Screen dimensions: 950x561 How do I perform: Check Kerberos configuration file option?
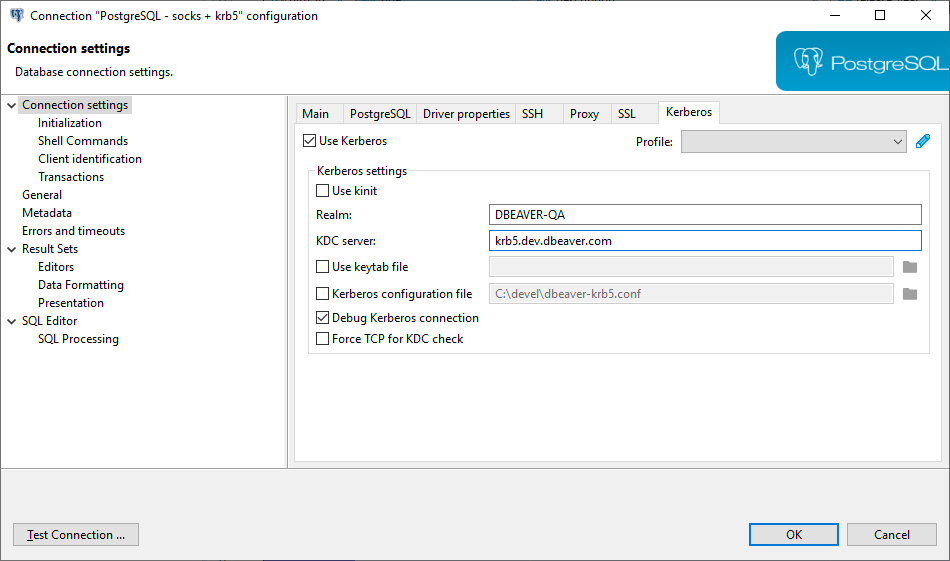pos(323,294)
